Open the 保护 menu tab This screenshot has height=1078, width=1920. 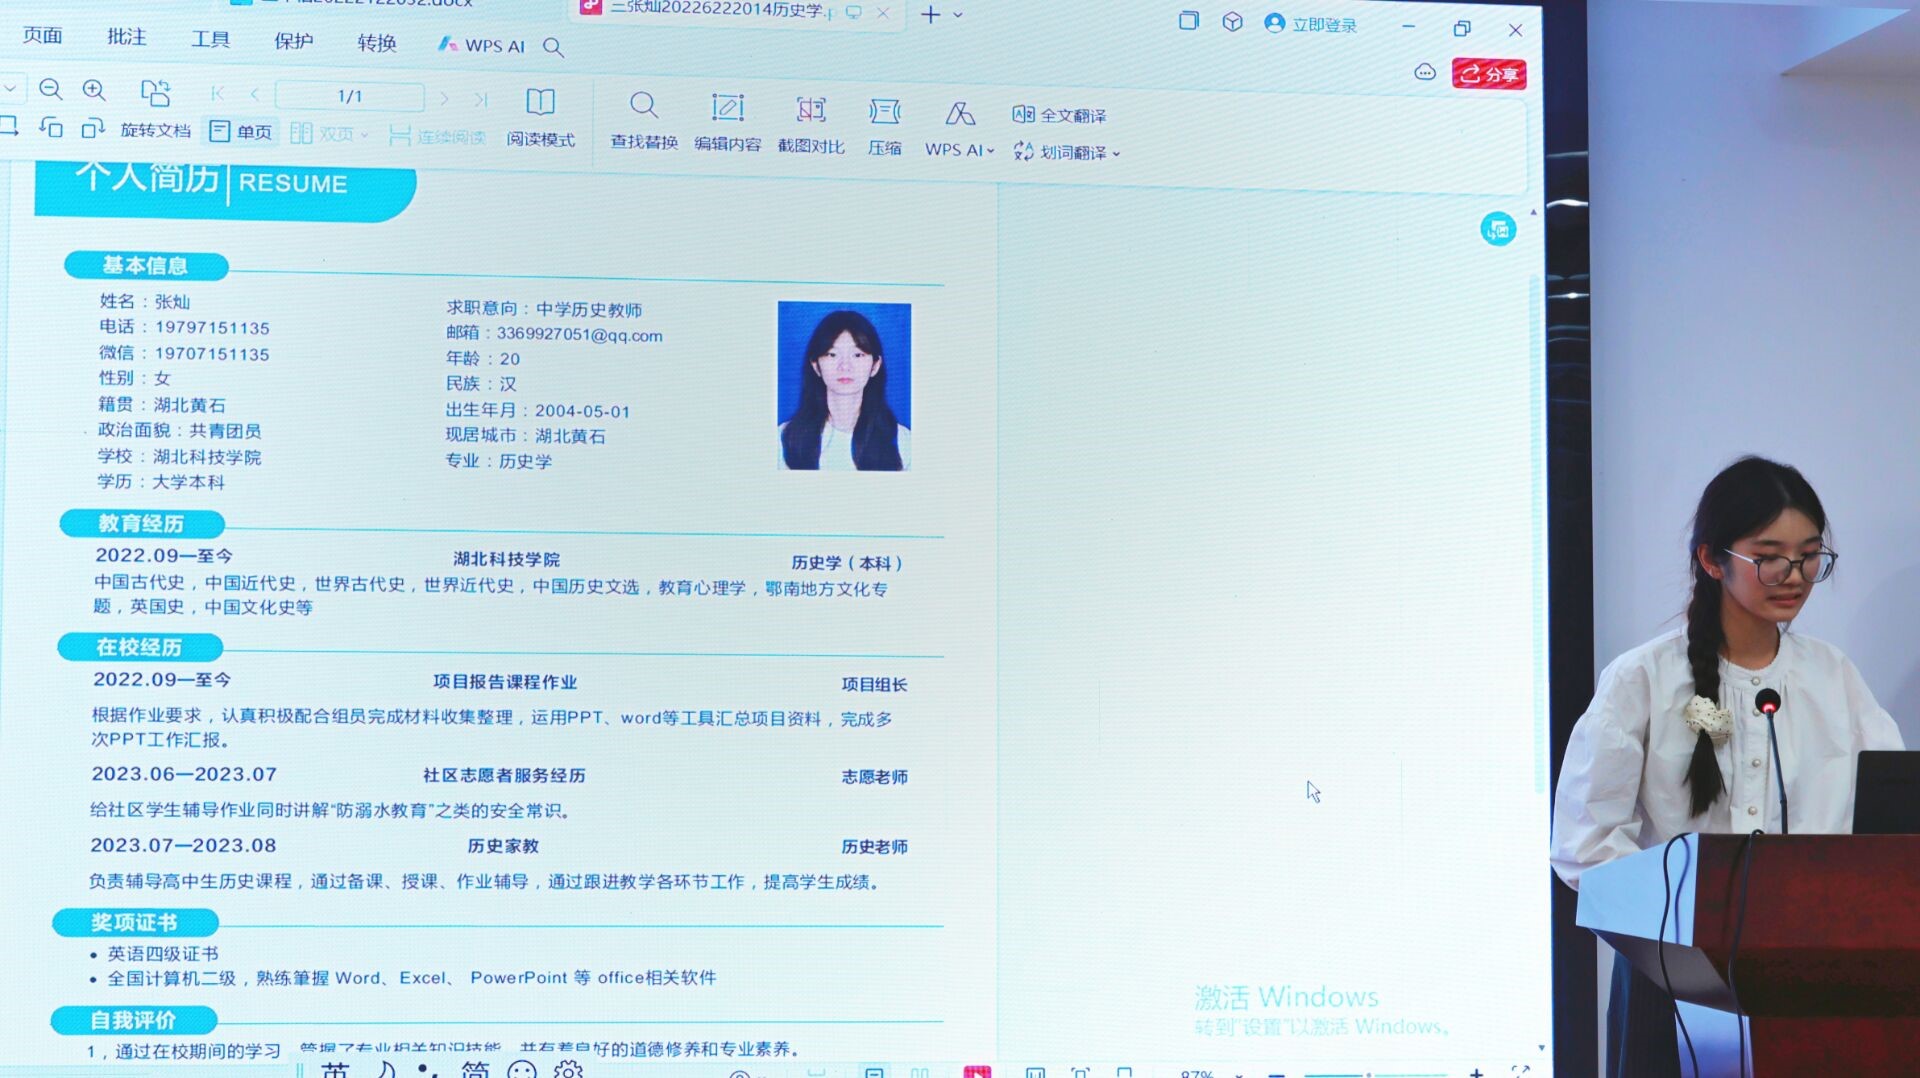293,41
